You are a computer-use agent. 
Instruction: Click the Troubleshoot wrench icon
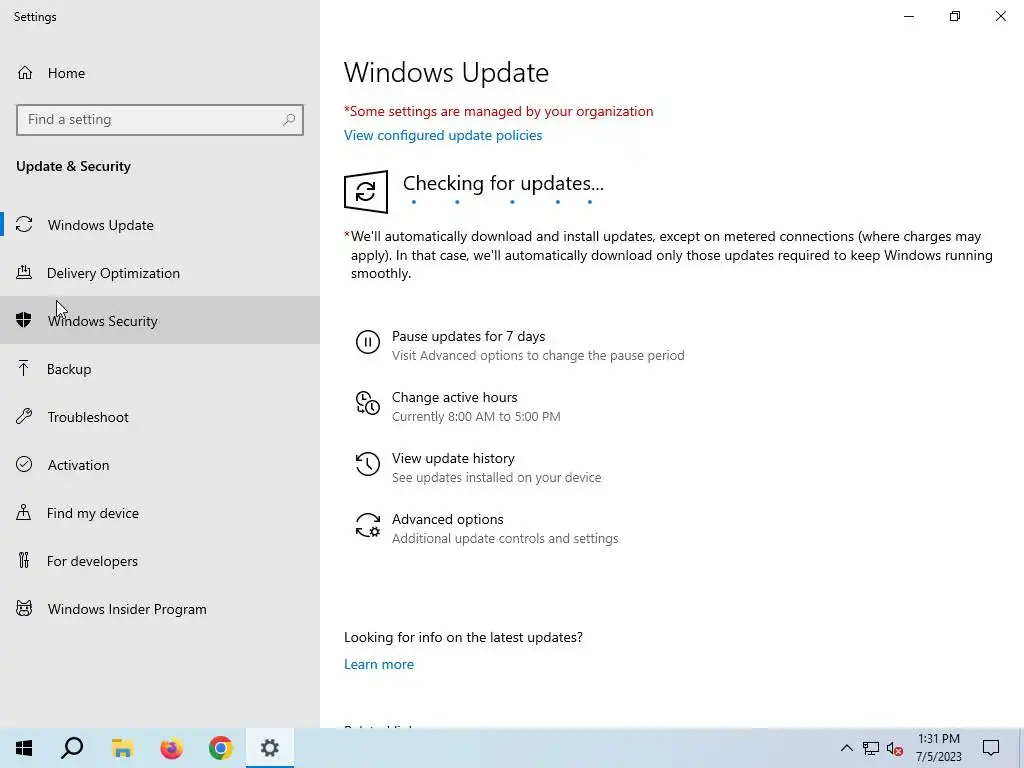tap(24, 417)
